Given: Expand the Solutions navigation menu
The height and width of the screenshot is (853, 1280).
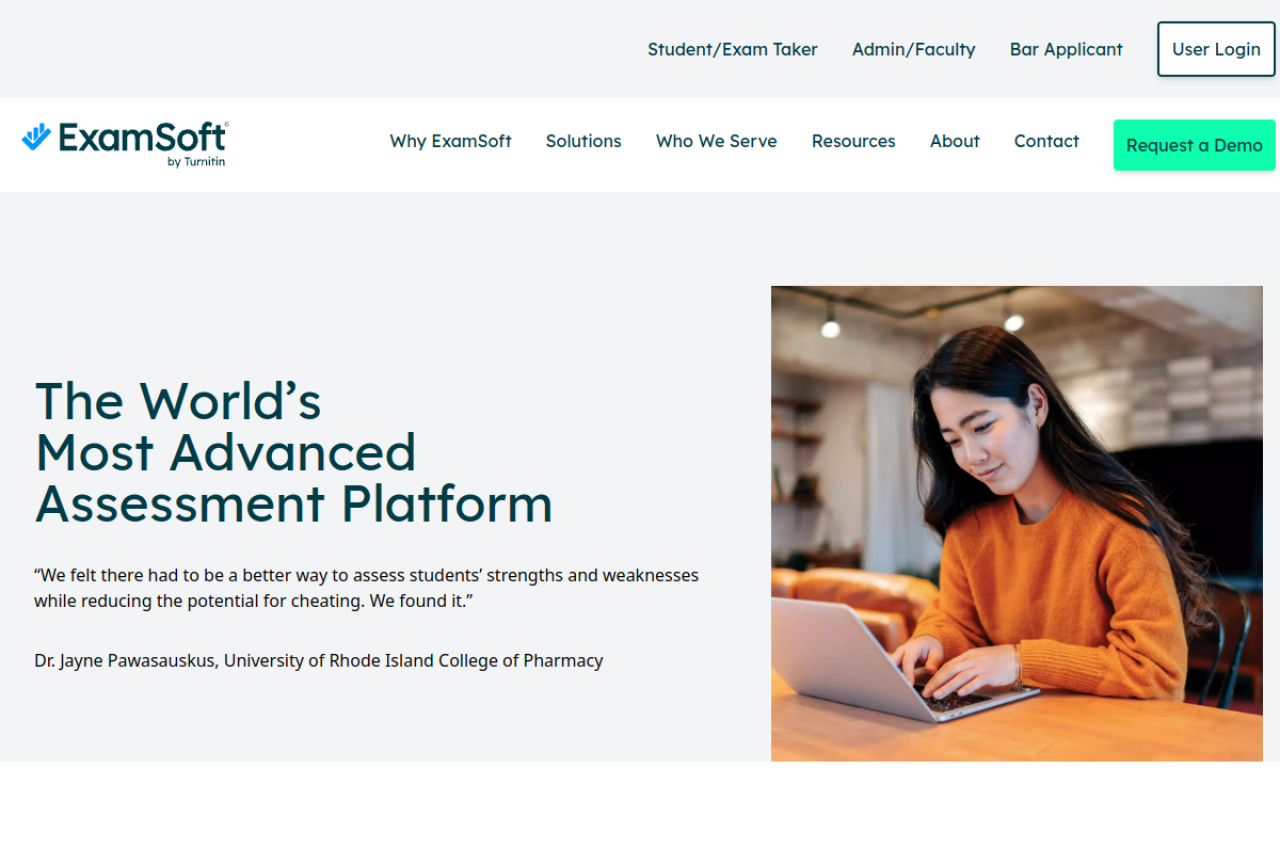Looking at the screenshot, I should coord(583,141).
